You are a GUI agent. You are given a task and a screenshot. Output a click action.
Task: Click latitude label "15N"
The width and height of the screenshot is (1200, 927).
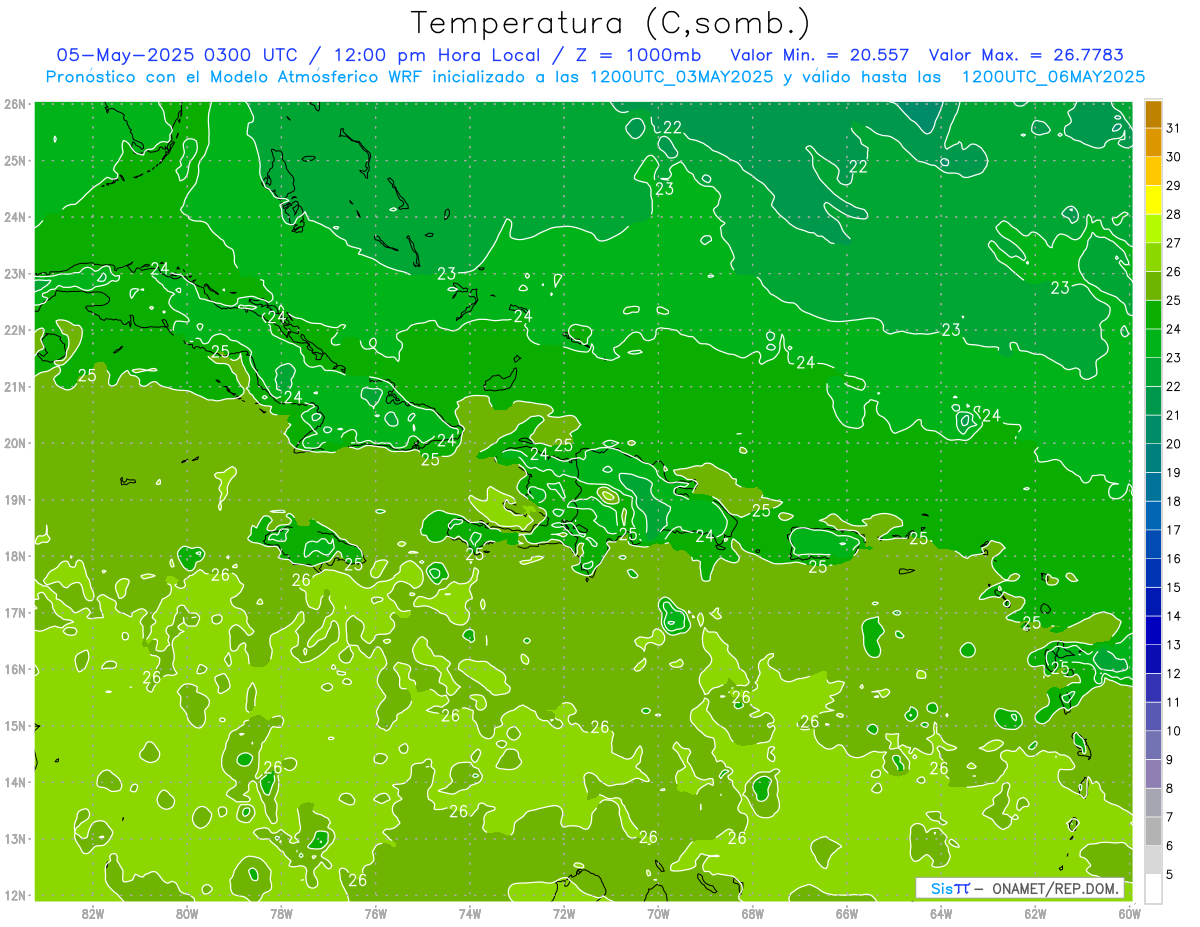click(15, 725)
